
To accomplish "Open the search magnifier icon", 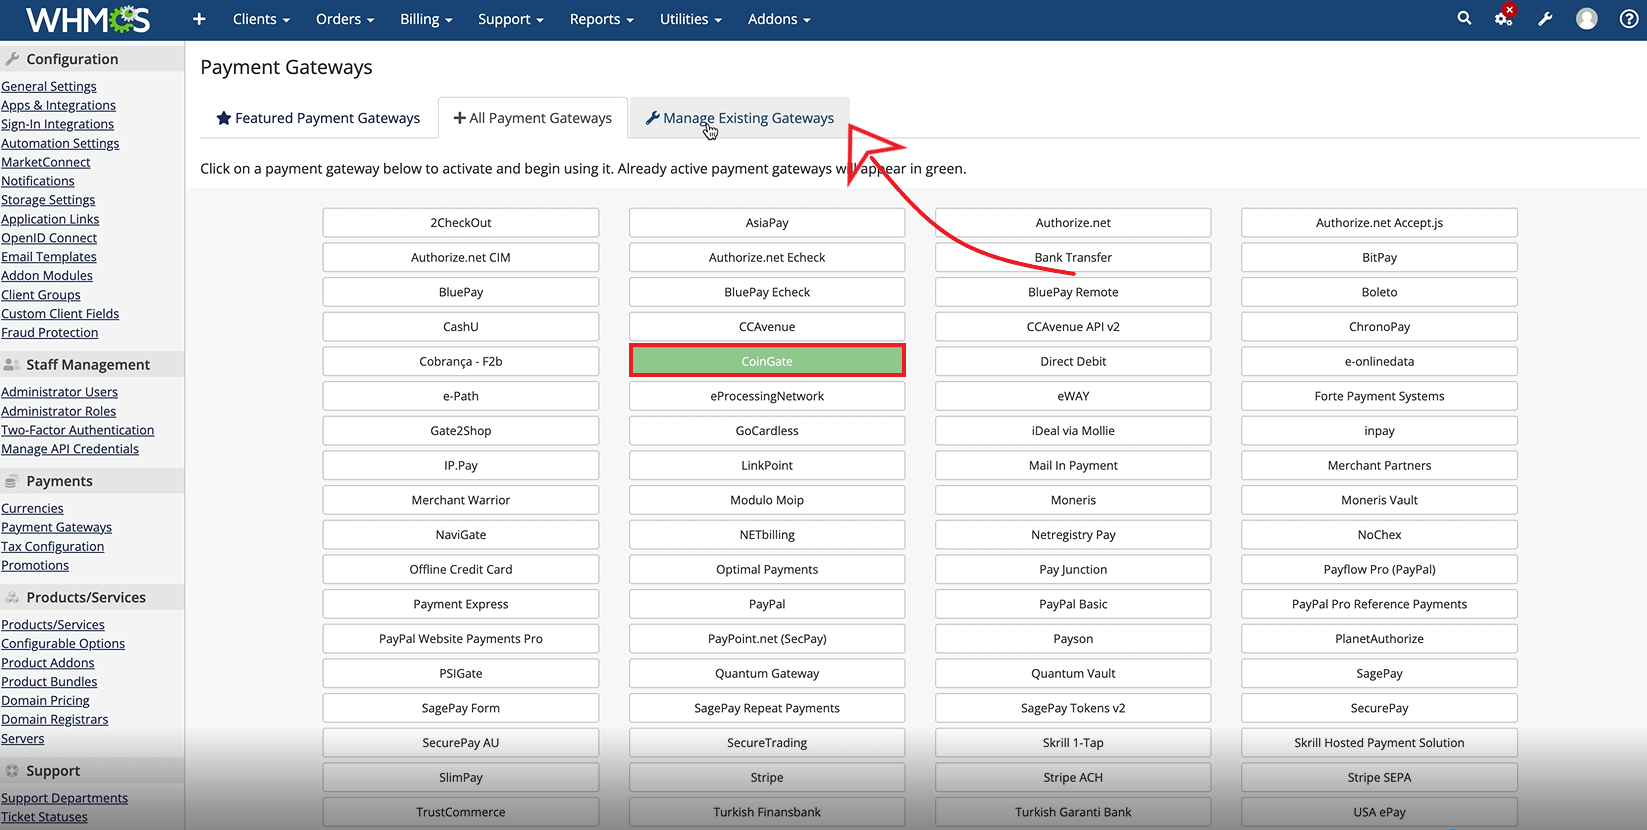I will coord(1464,18).
